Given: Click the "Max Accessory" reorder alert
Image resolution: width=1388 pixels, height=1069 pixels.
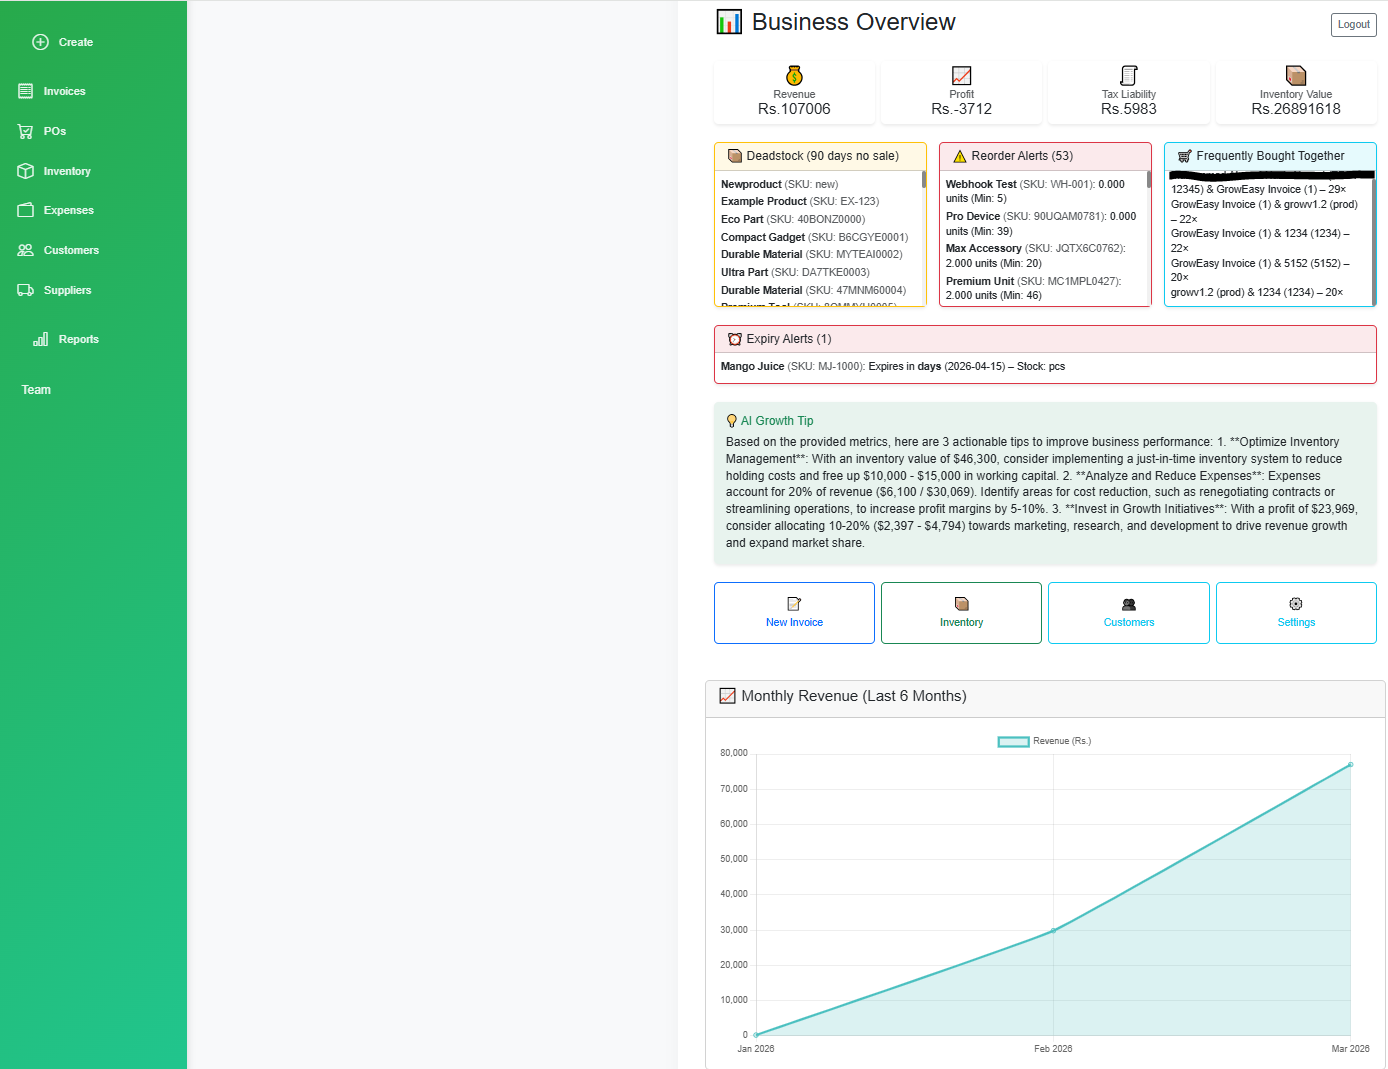Looking at the screenshot, I should (x=1036, y=255).
